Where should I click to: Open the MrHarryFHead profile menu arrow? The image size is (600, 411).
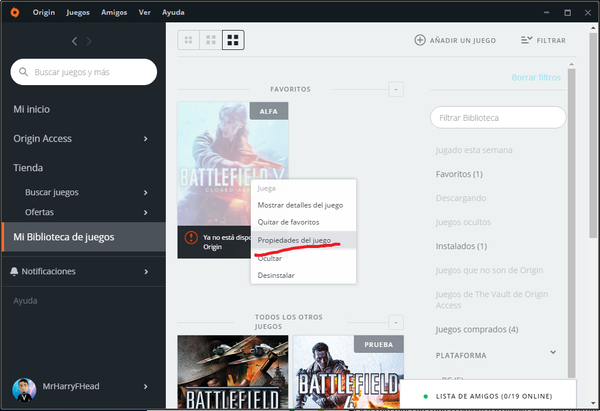[145, 387]
